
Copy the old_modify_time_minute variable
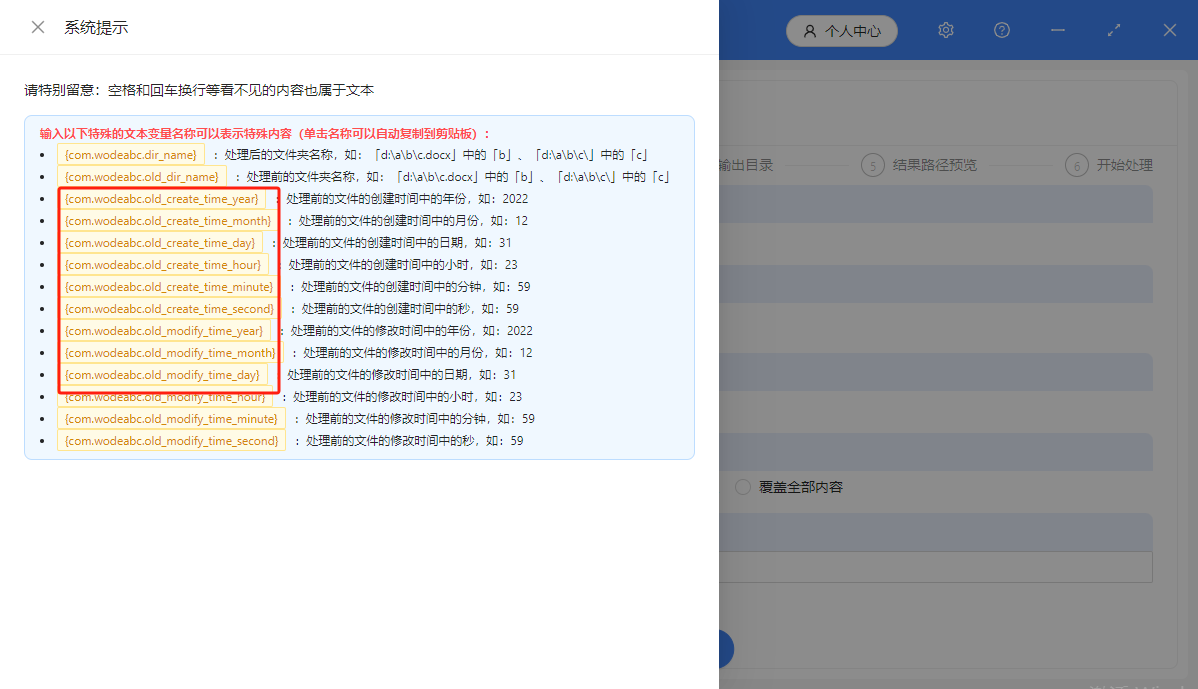170,418
